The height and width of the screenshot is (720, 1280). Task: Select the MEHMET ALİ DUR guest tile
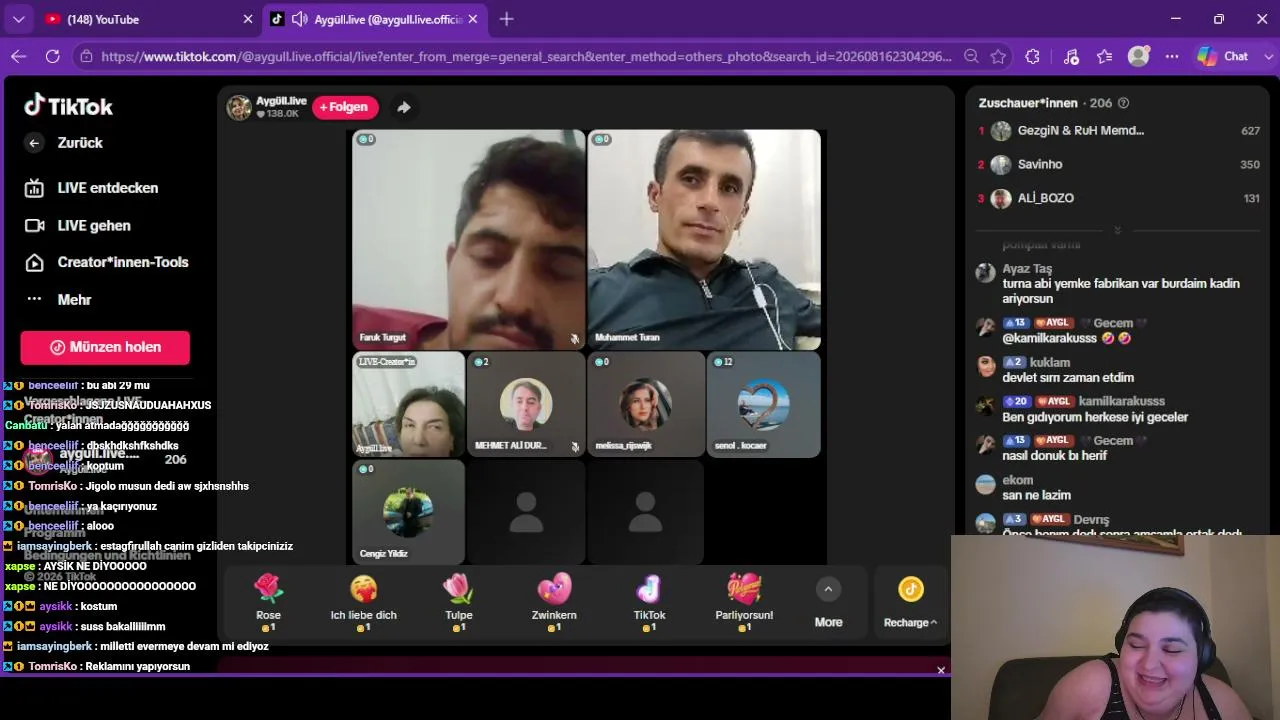(526, 405)
